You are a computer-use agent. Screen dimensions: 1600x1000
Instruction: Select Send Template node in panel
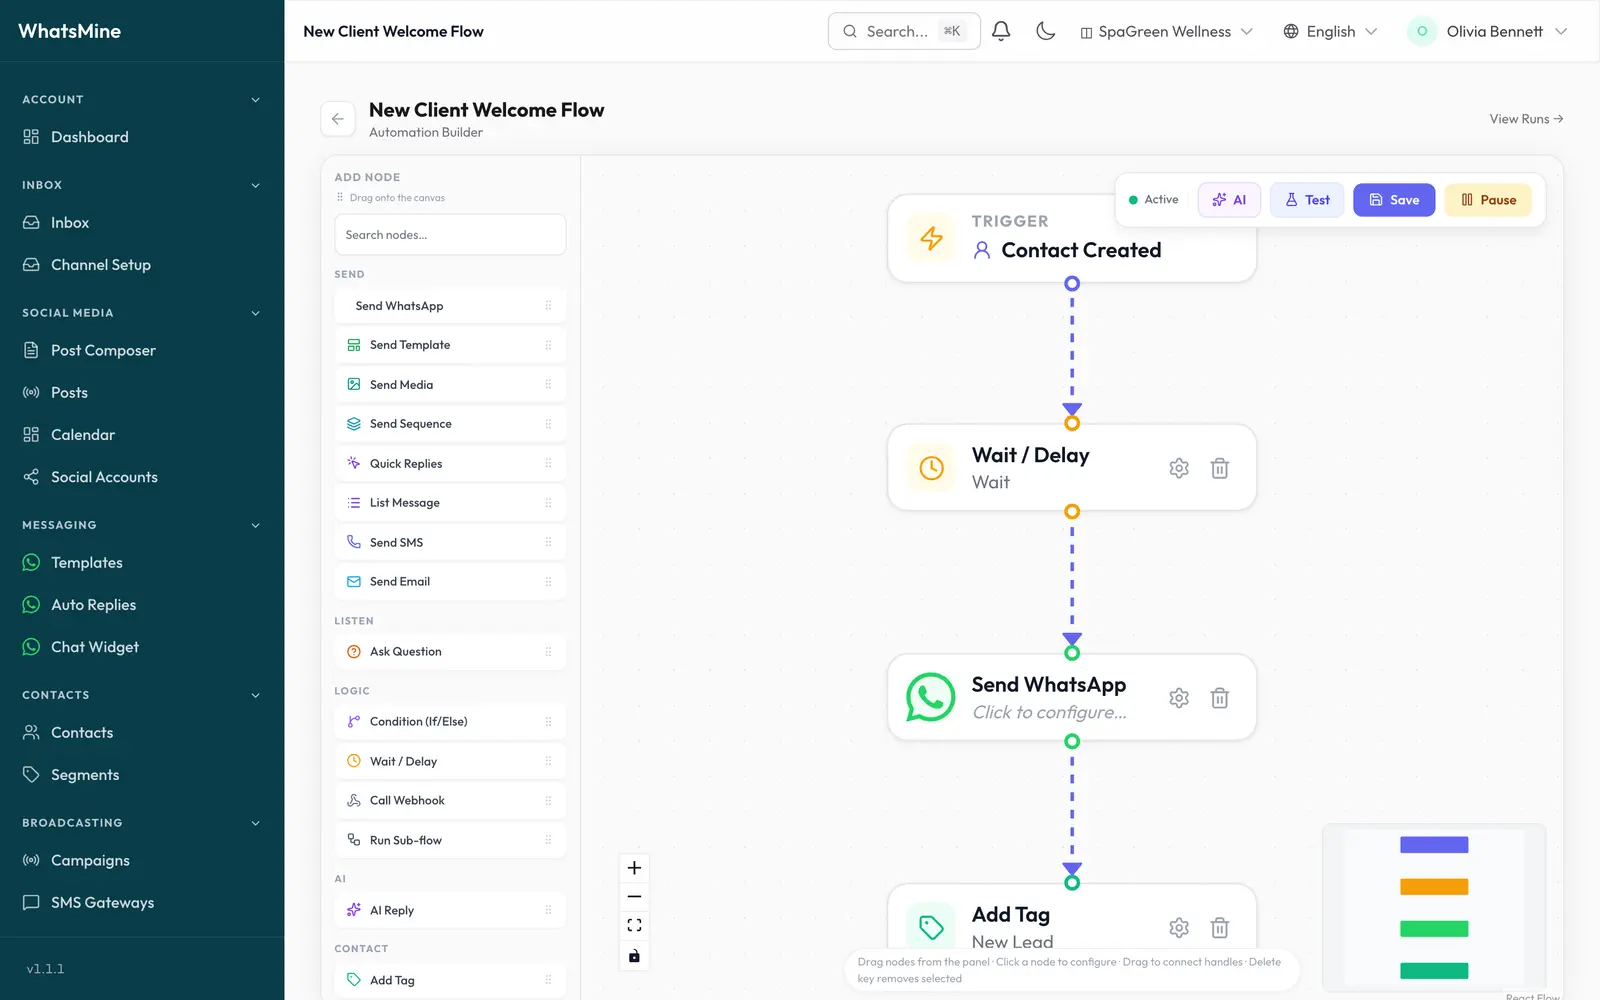[x=450, y=345]
